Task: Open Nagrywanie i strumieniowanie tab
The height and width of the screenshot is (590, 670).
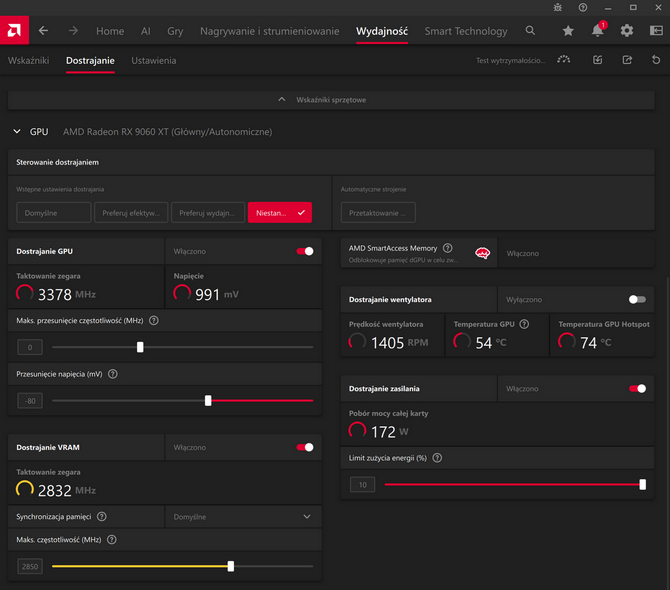Action: point(270,31)
